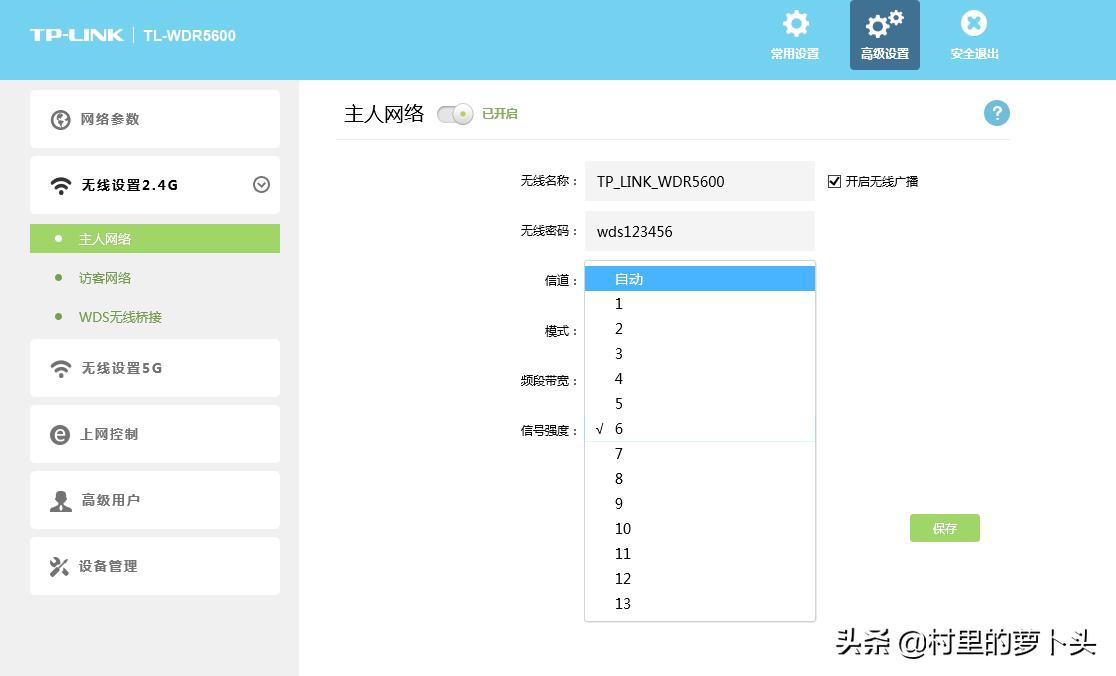Uncheck 开启无线广播 checkbox

pos(834,180)
